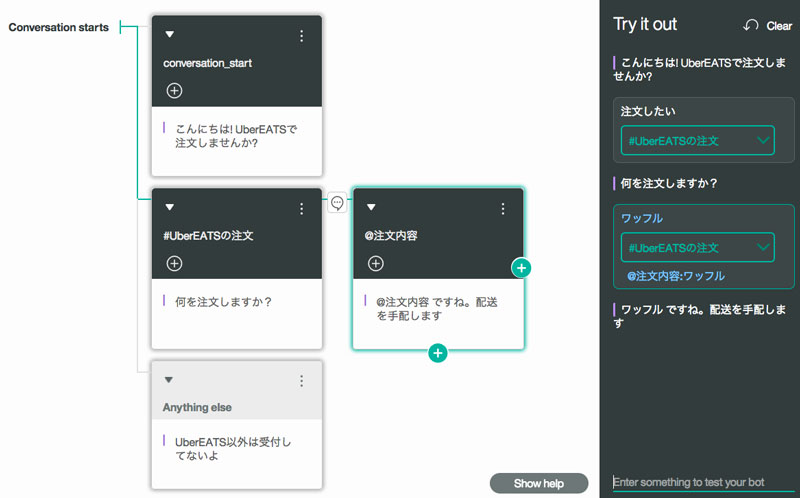Collapse the @注文内容 node triangle
The height and width of the screenshot is (498, 800).
(x=371, y=207)
